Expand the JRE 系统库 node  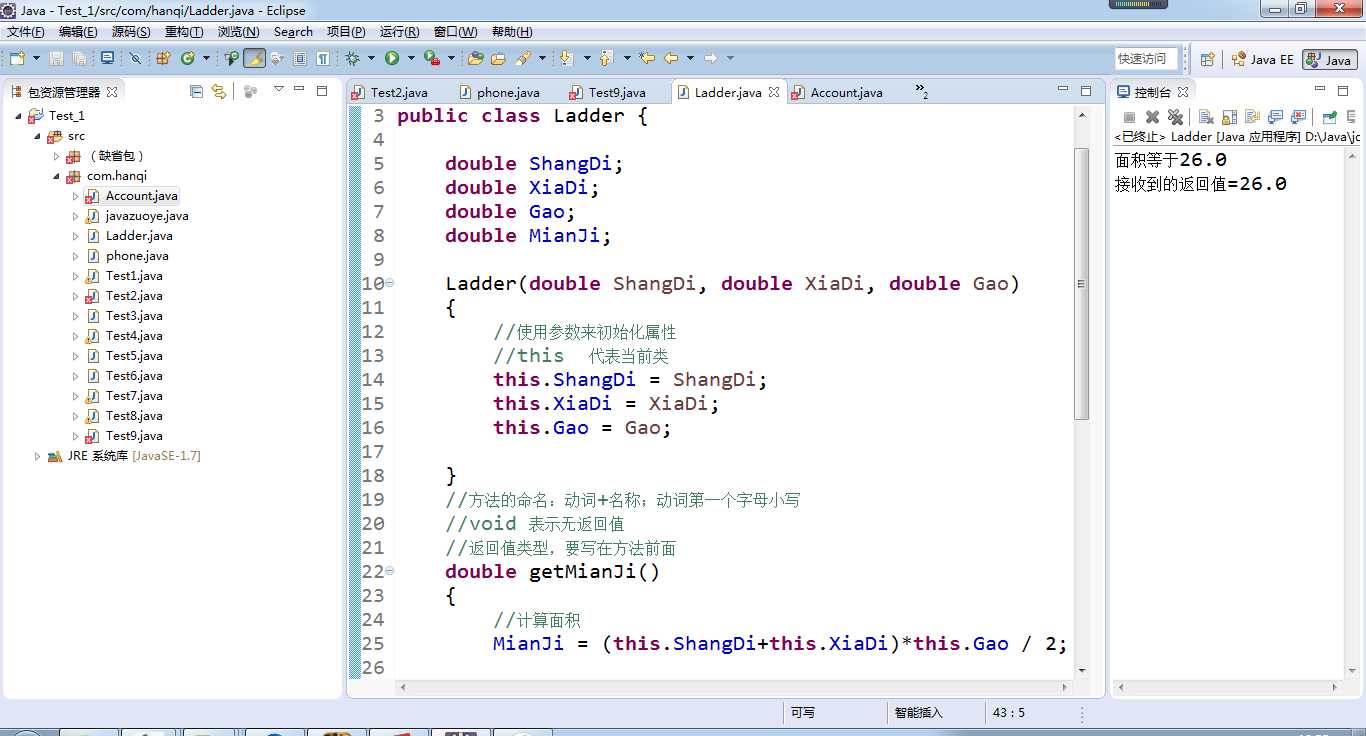(38, 456)
